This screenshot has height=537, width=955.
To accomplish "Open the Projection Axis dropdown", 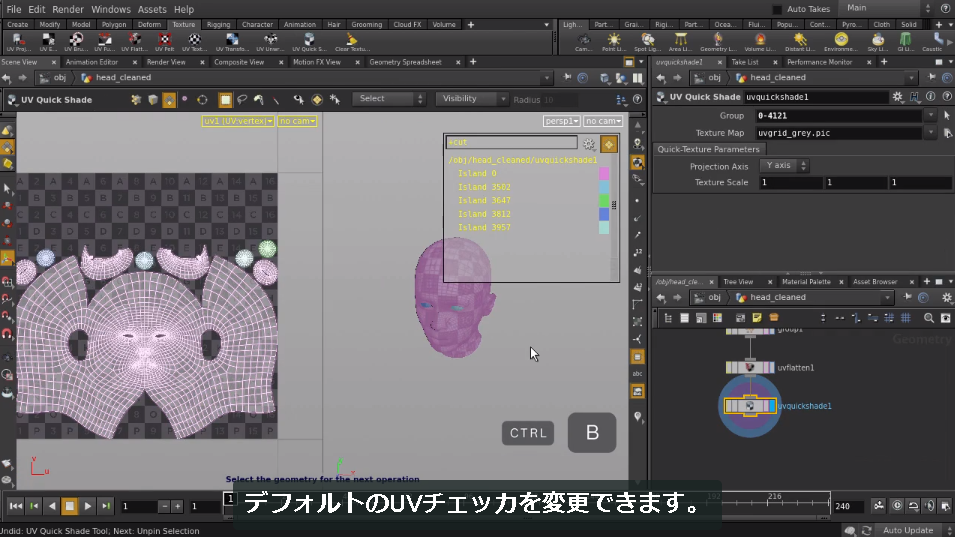I will (784, 166).
